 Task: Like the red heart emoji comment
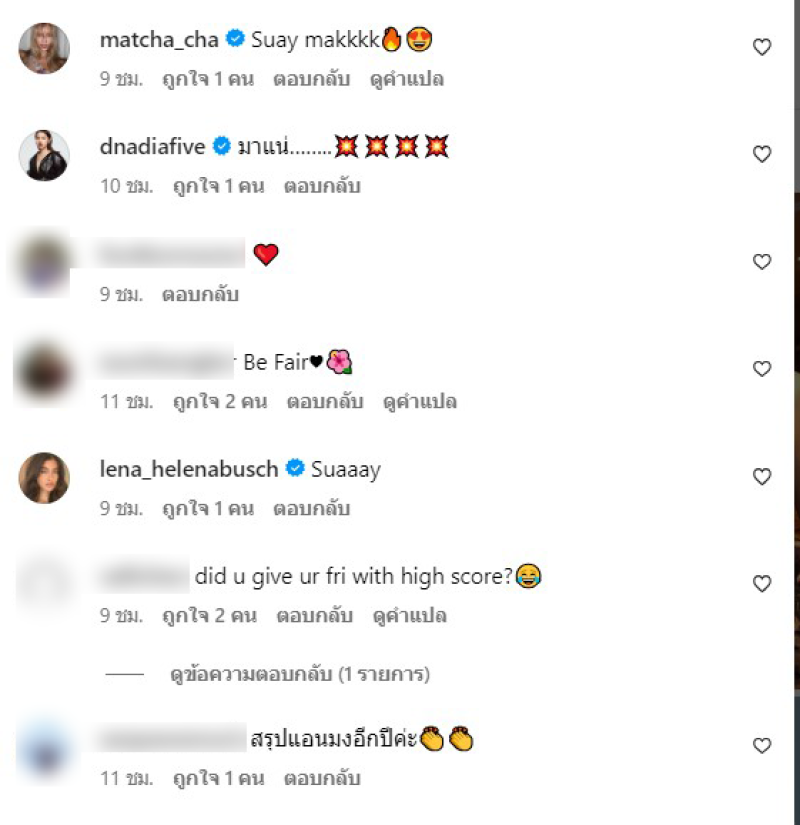click(762, 261)
